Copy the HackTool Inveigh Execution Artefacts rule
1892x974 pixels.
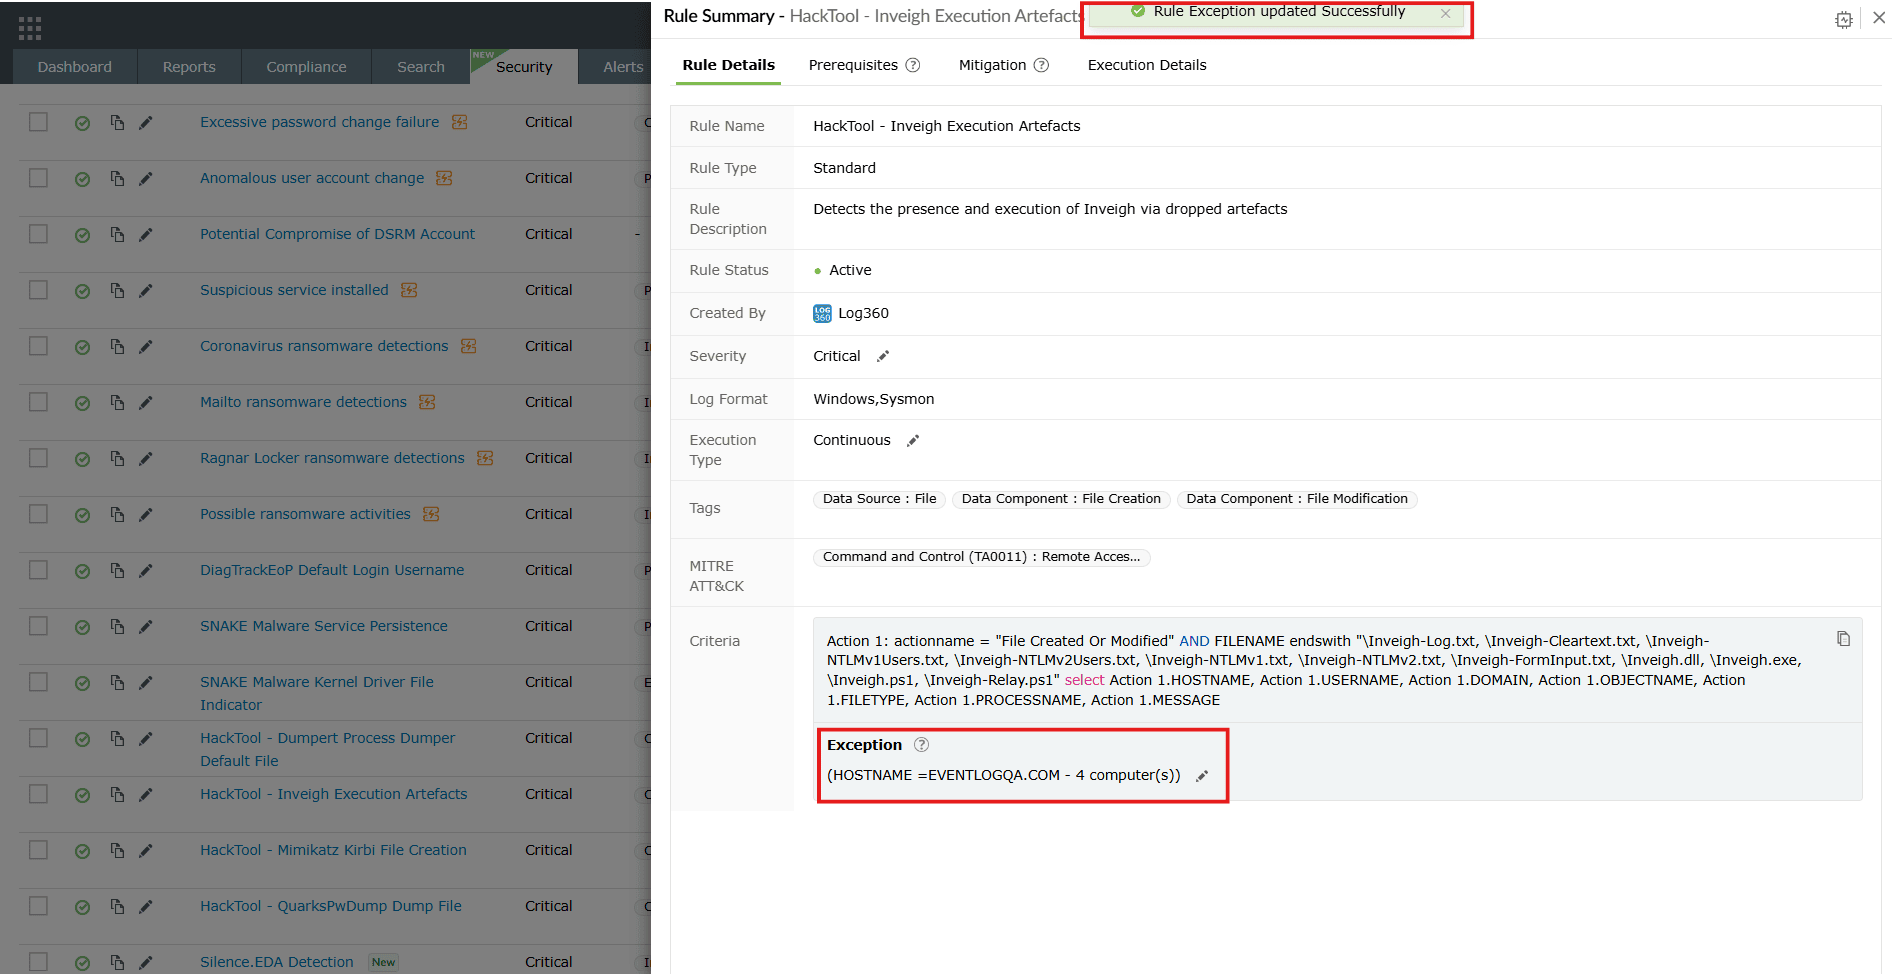click(117, 794)
